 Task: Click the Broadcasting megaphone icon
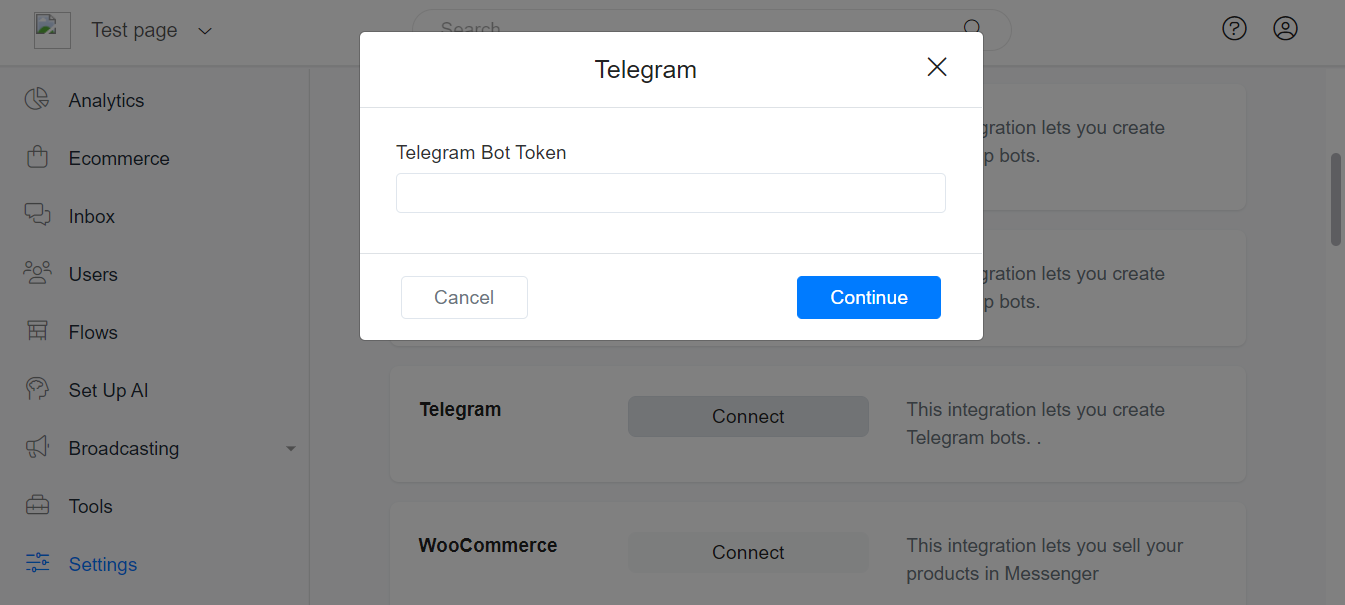[x=37, y=447]
